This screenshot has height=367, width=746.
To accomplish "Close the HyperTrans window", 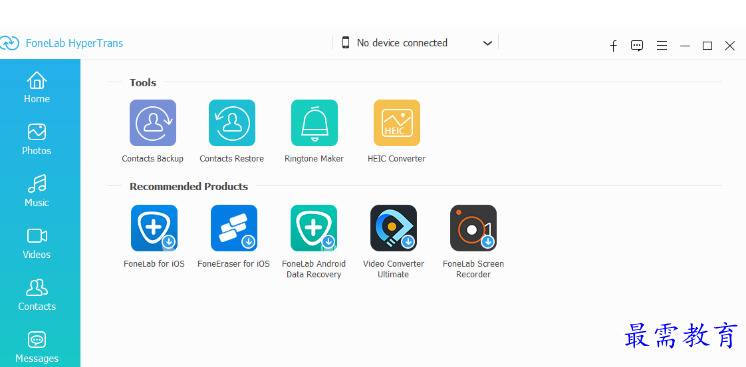I will click(x=730, y=46).
